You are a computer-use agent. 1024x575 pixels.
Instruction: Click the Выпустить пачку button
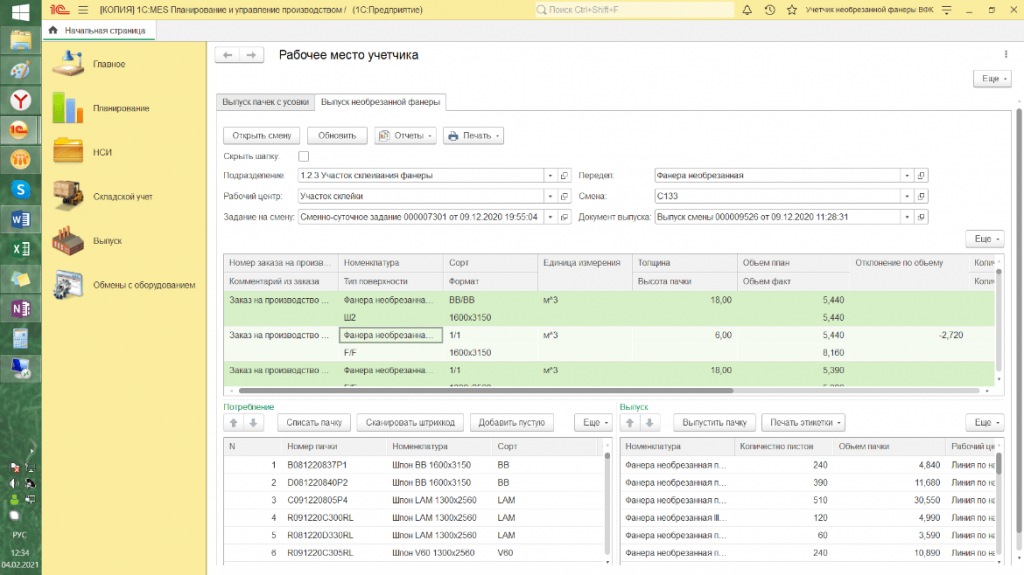pos(714,423)
